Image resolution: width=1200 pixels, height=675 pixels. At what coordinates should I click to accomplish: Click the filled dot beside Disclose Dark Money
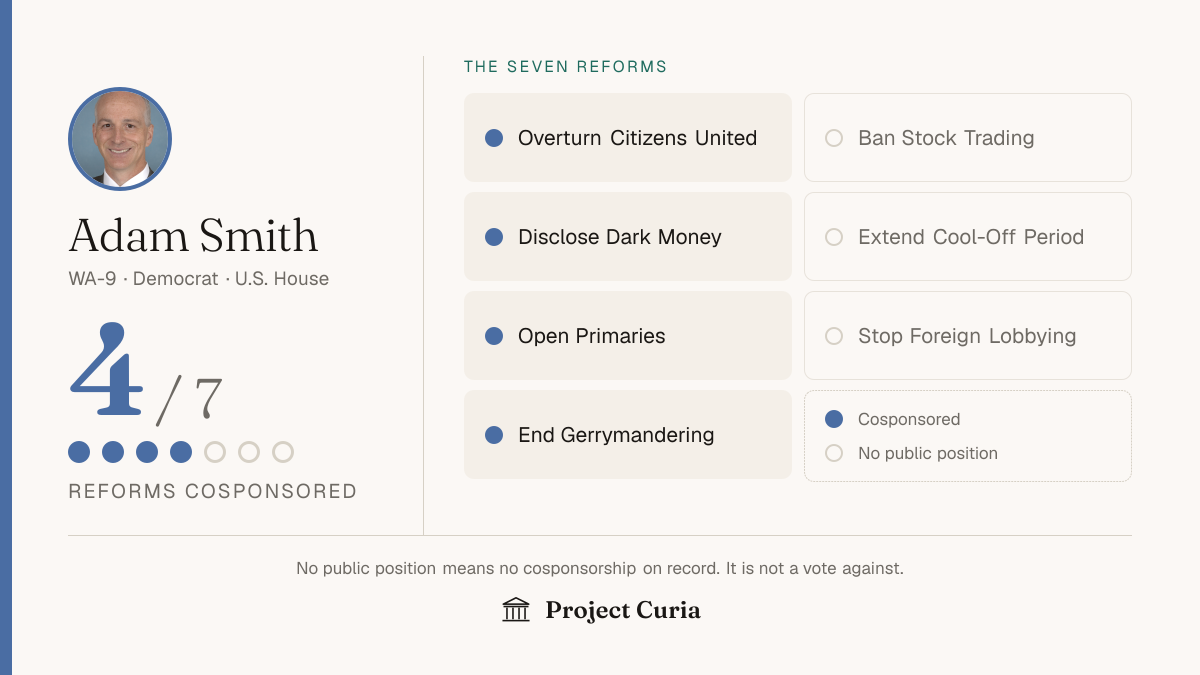pos(494,237)
